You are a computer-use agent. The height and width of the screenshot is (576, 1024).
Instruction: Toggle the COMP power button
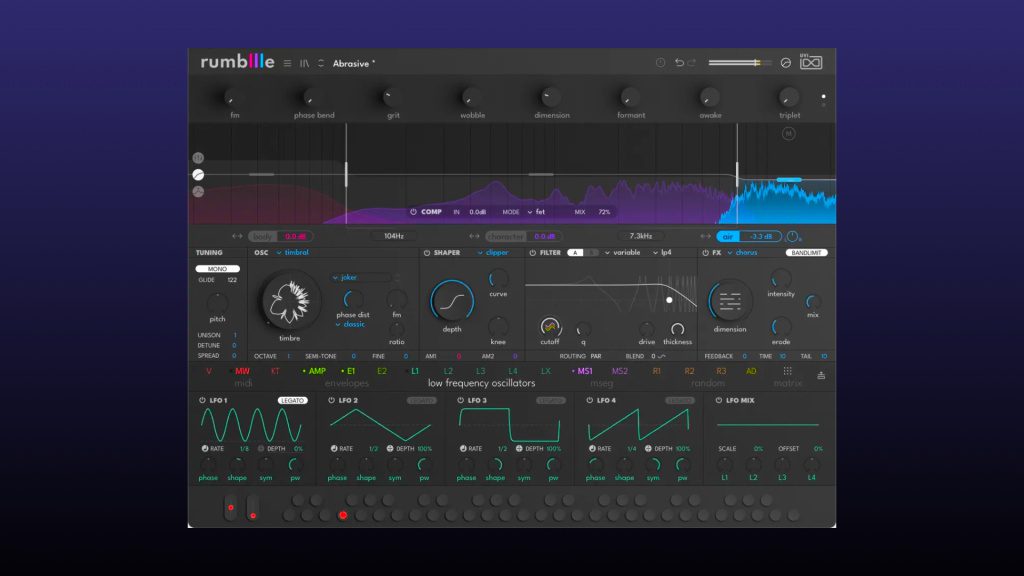pyautogui.click(x=413, y=212)
